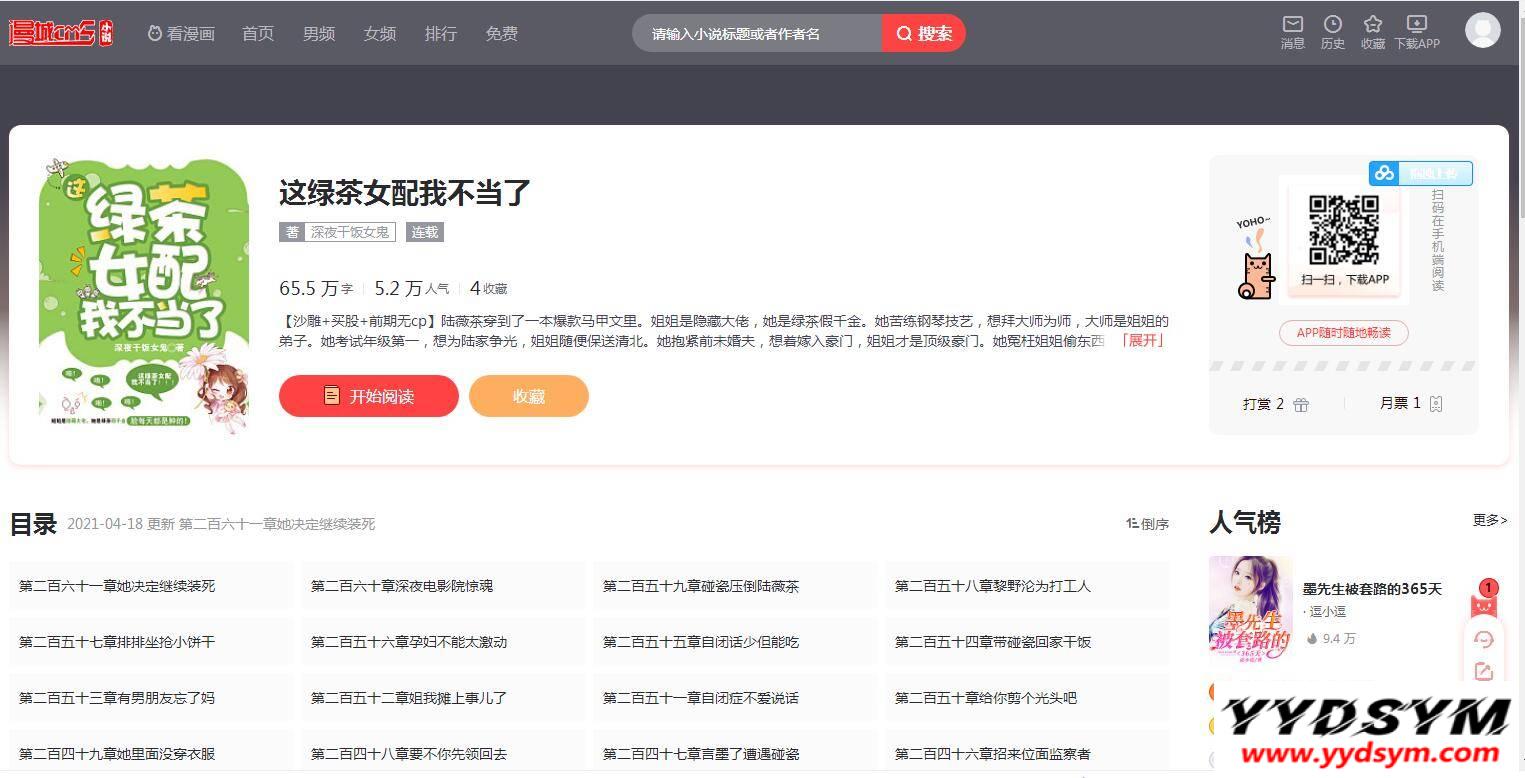Click the 打赏 gift icon

coord(1300,404)
